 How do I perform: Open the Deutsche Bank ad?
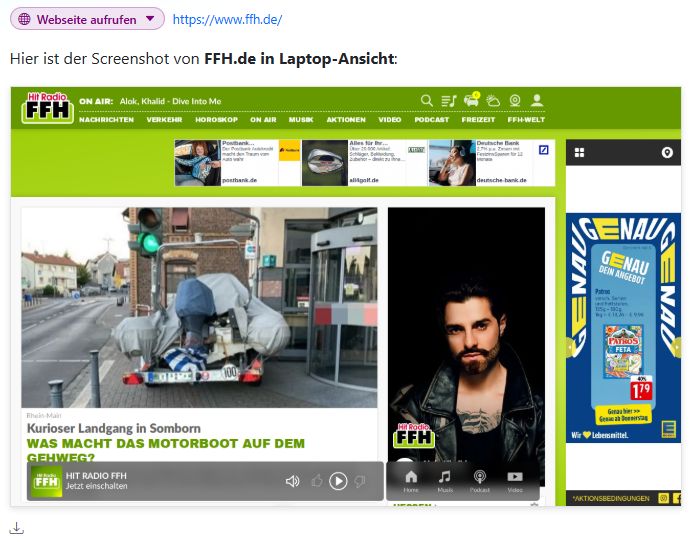click(x=492, y=163)
